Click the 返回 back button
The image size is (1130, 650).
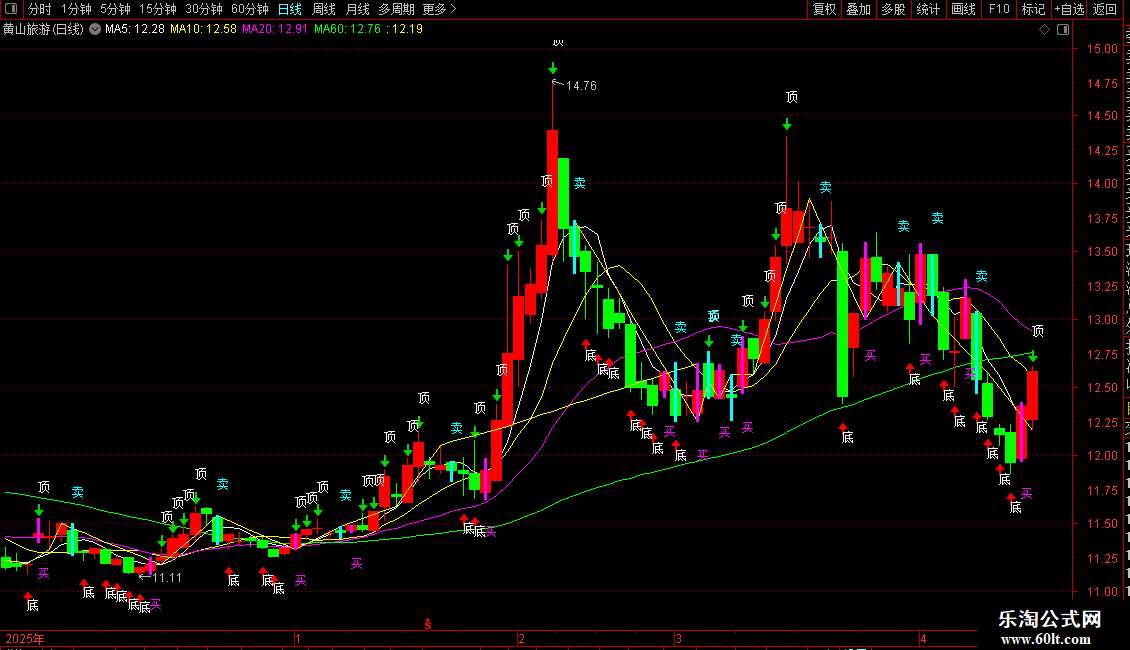point(1105,9)
